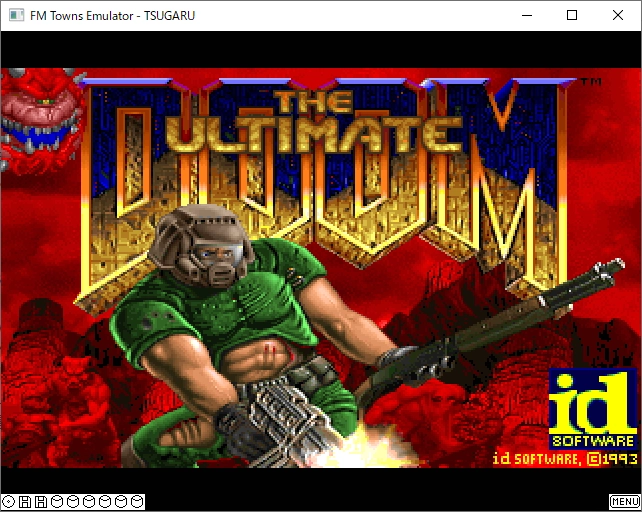Viewport: 642px width, 512px height.
Task: Click the first hard disk cylinder icon
Action: pos(56,501)
